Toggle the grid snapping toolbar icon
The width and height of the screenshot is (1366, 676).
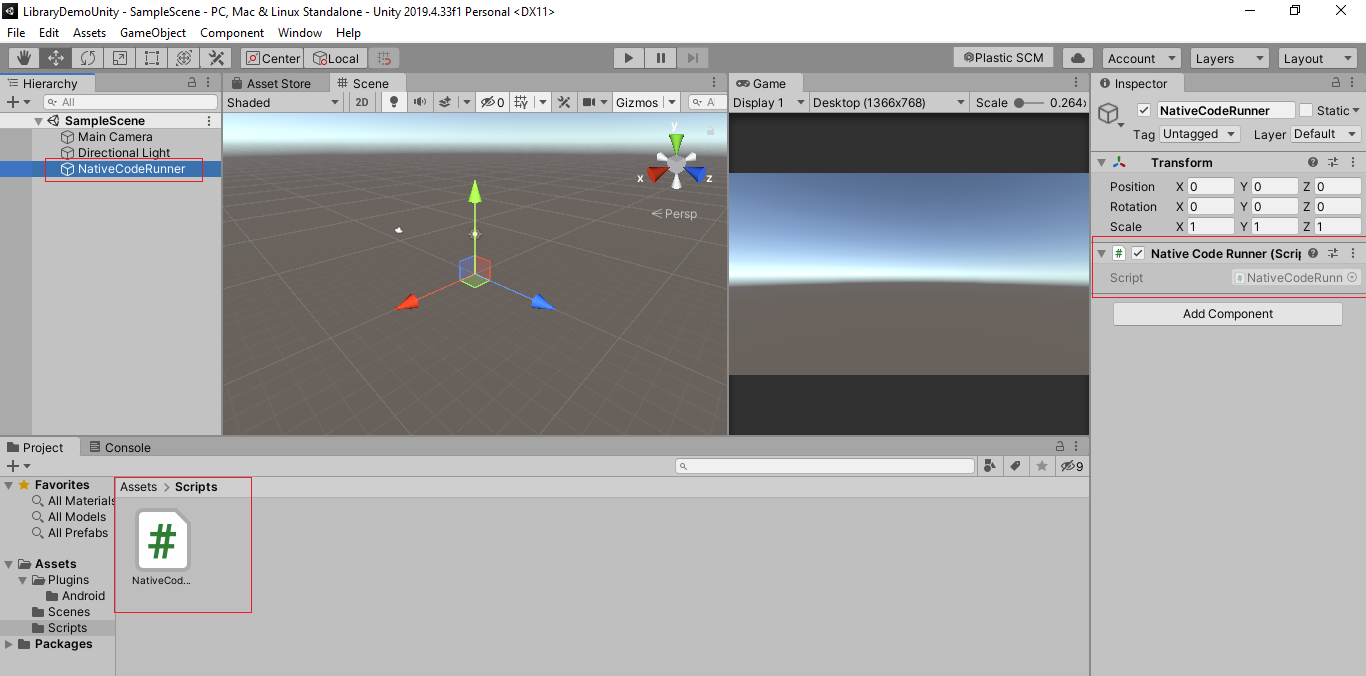tap(385, 58)
